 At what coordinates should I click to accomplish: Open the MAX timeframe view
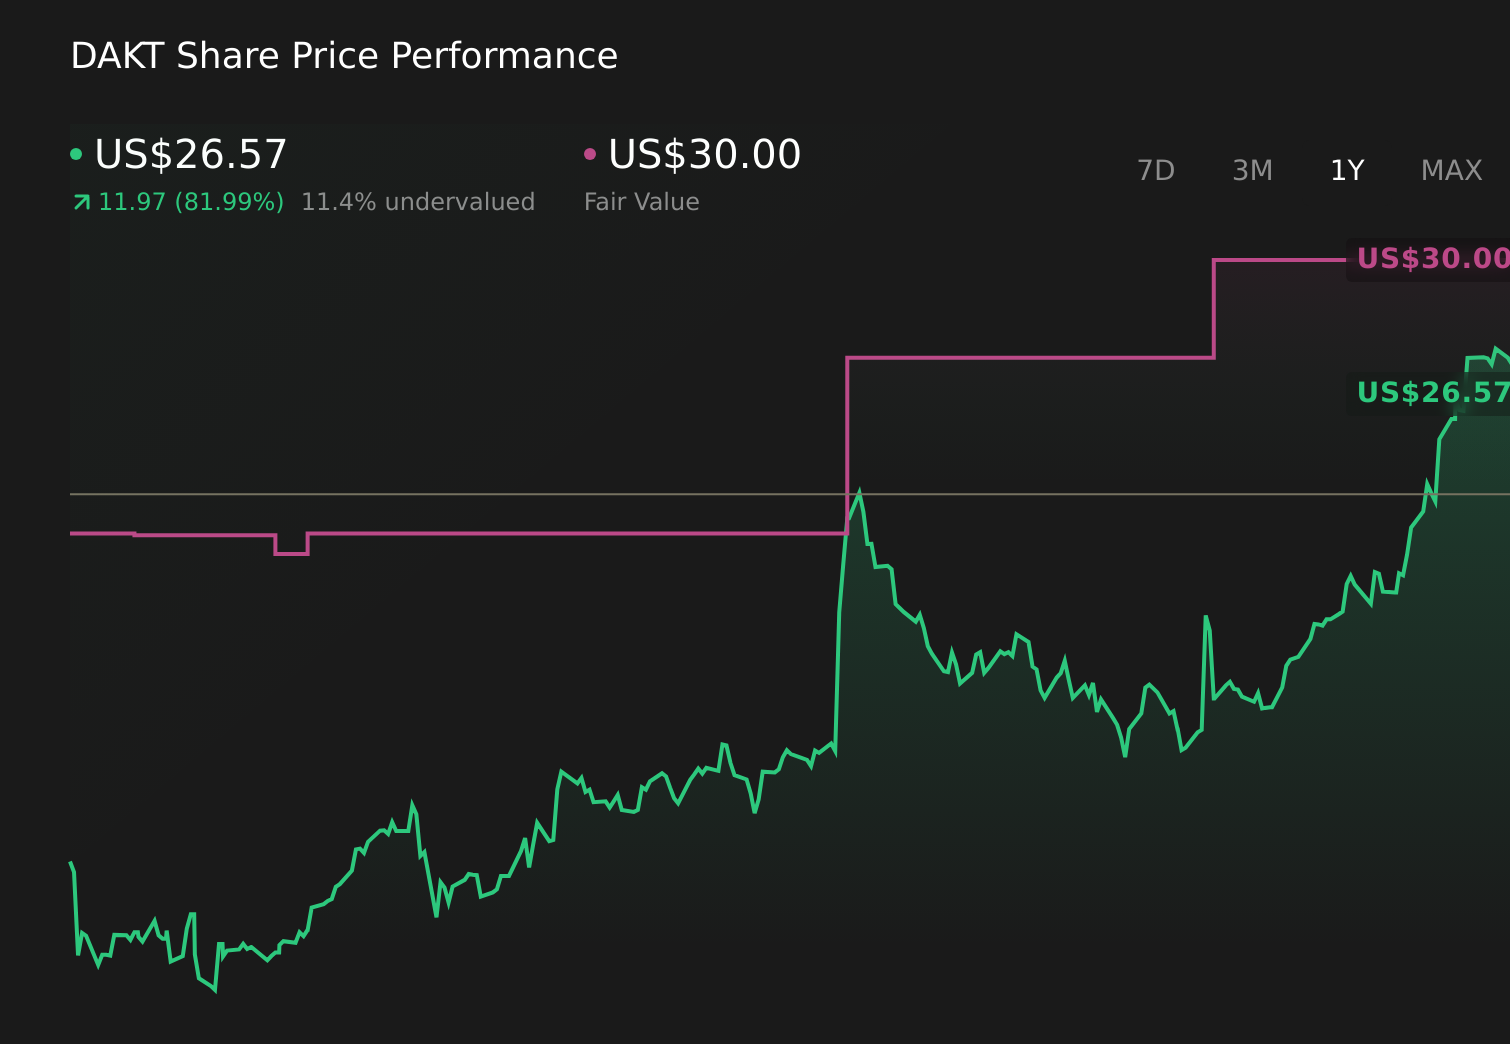tap(1451, 170)
